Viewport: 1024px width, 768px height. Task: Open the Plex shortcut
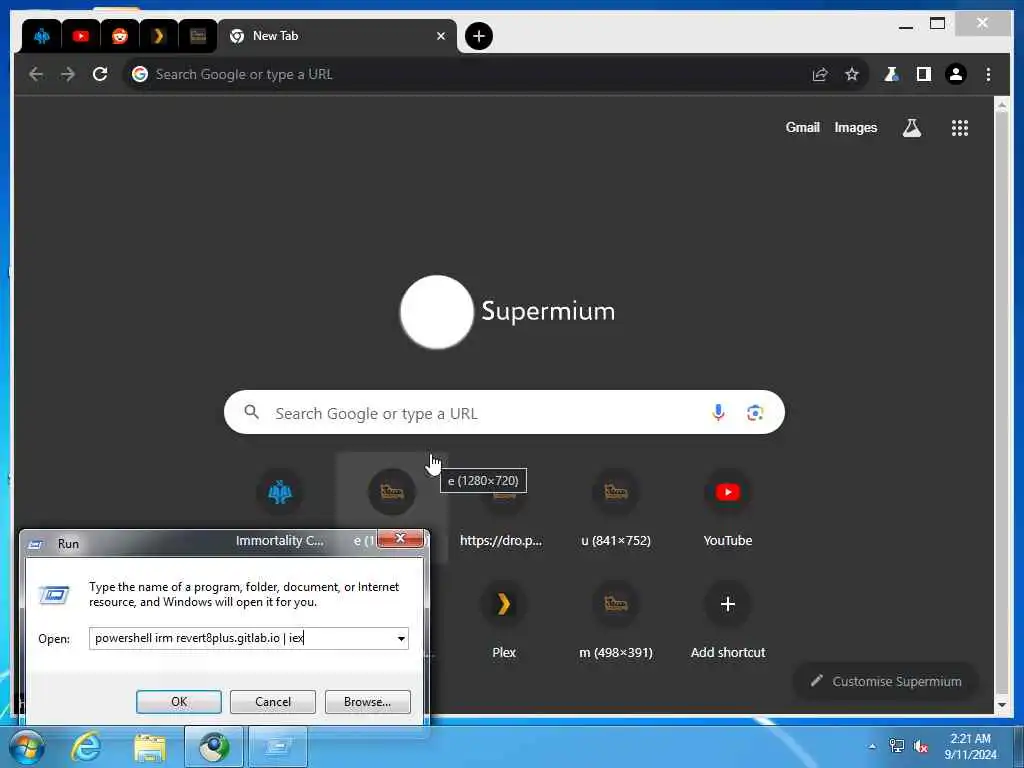504,619
